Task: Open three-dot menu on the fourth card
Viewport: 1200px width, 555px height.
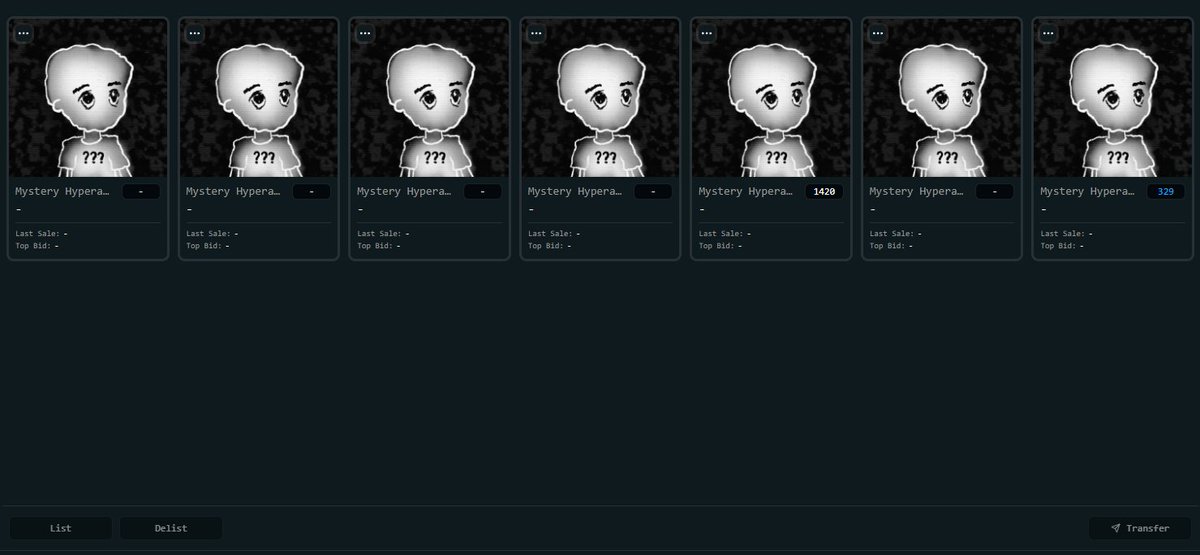Action: point(536,33)
